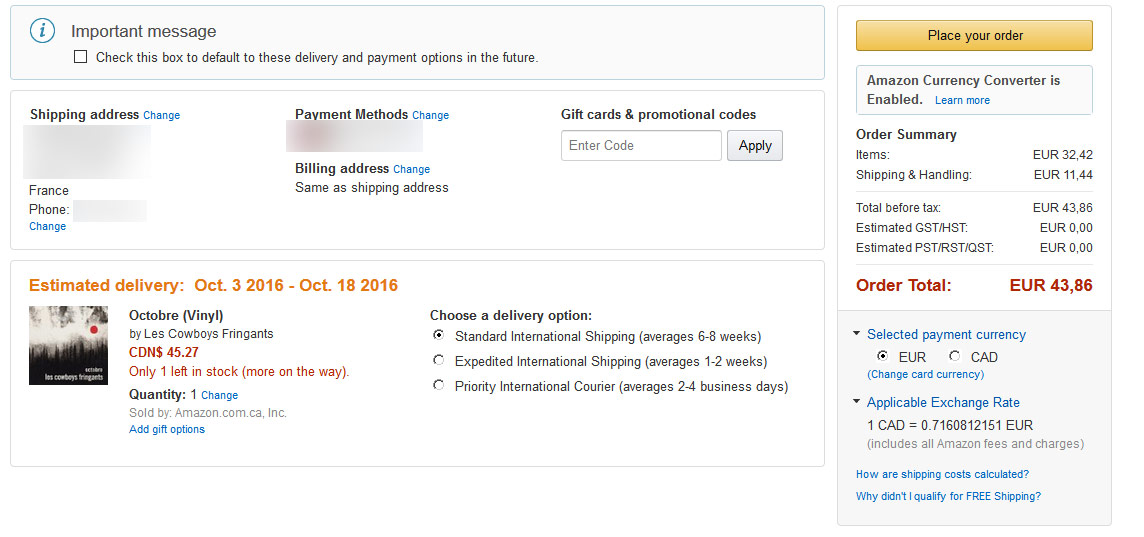The width and height of the screenshot is (1144, 537).
Task: Open the Octobre vinyl album thumbnail
Action: point(69,345)
